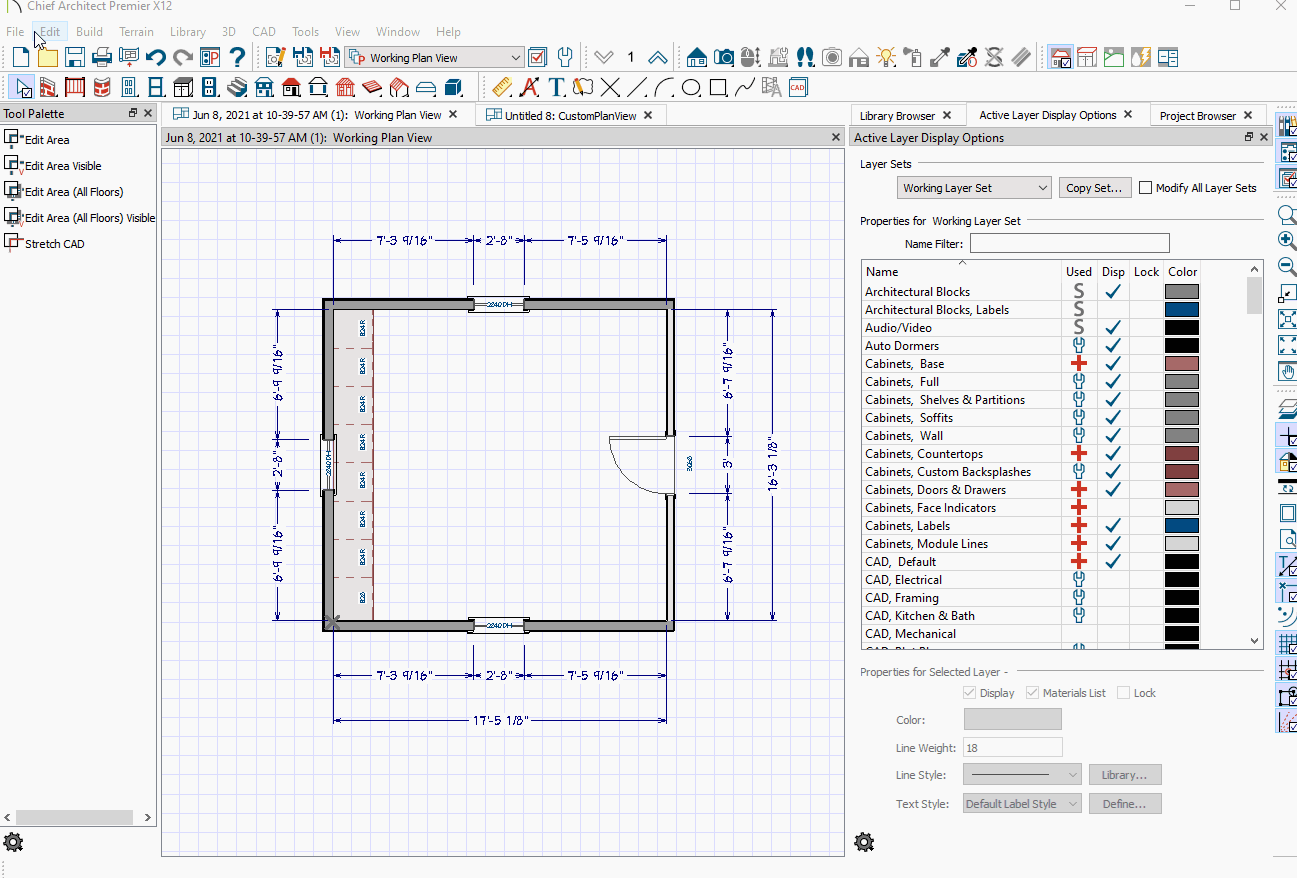The image size is (1297, 878).
Task: Expand the Text Style dropdown
Action: 1021,803
